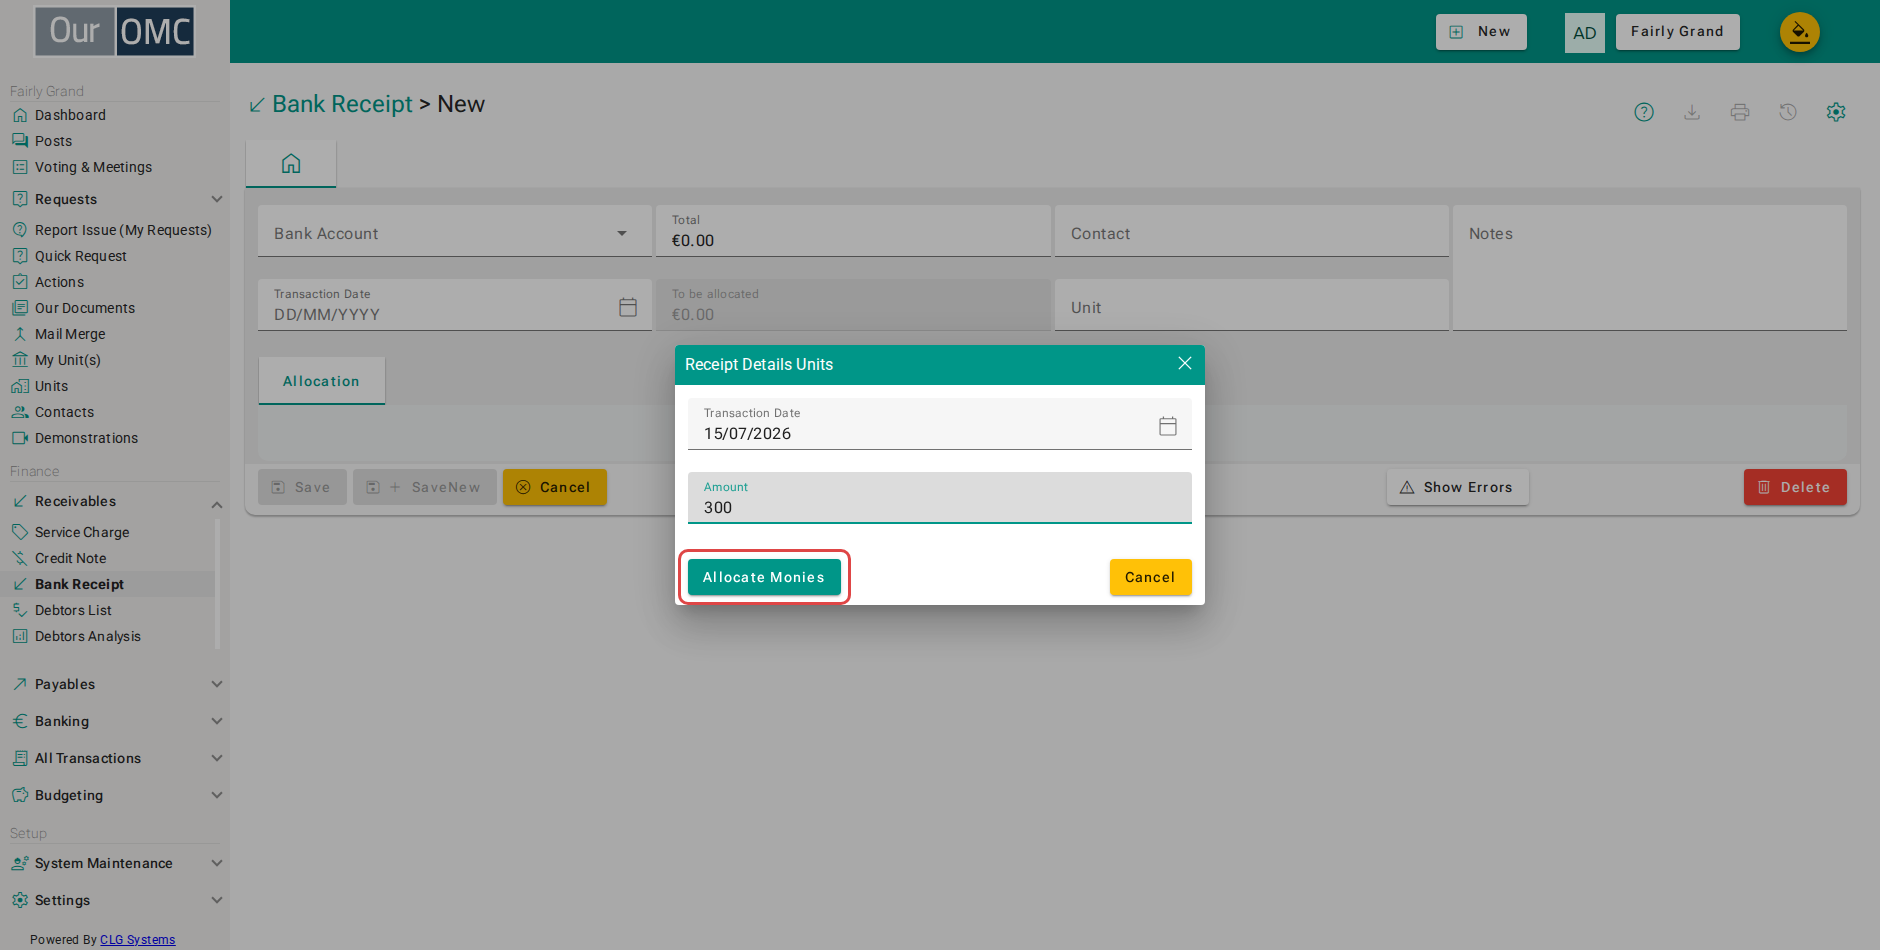This screenshot has height=950, width=1880.
Task: Open Service Charge under Receivables
Action: pos(82,532)
